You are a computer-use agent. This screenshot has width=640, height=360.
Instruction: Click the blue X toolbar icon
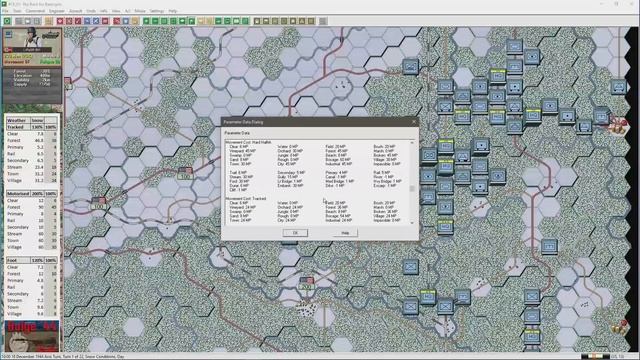pos(96,21)
